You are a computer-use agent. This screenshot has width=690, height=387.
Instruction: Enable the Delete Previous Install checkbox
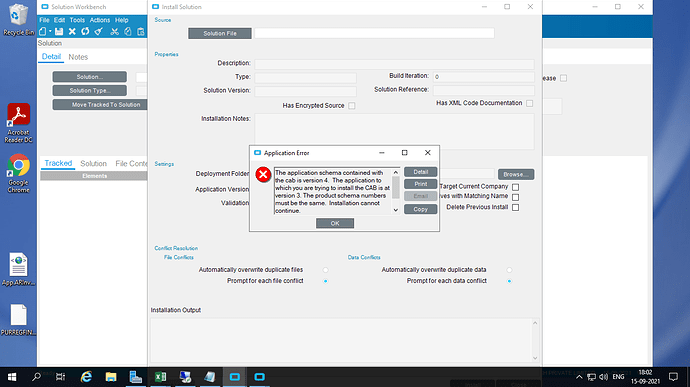(x=515, y=207)
